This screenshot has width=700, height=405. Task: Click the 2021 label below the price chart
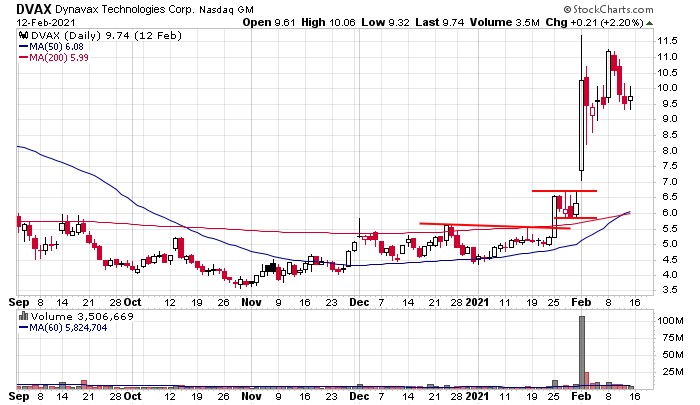click(x=477, y=302)
